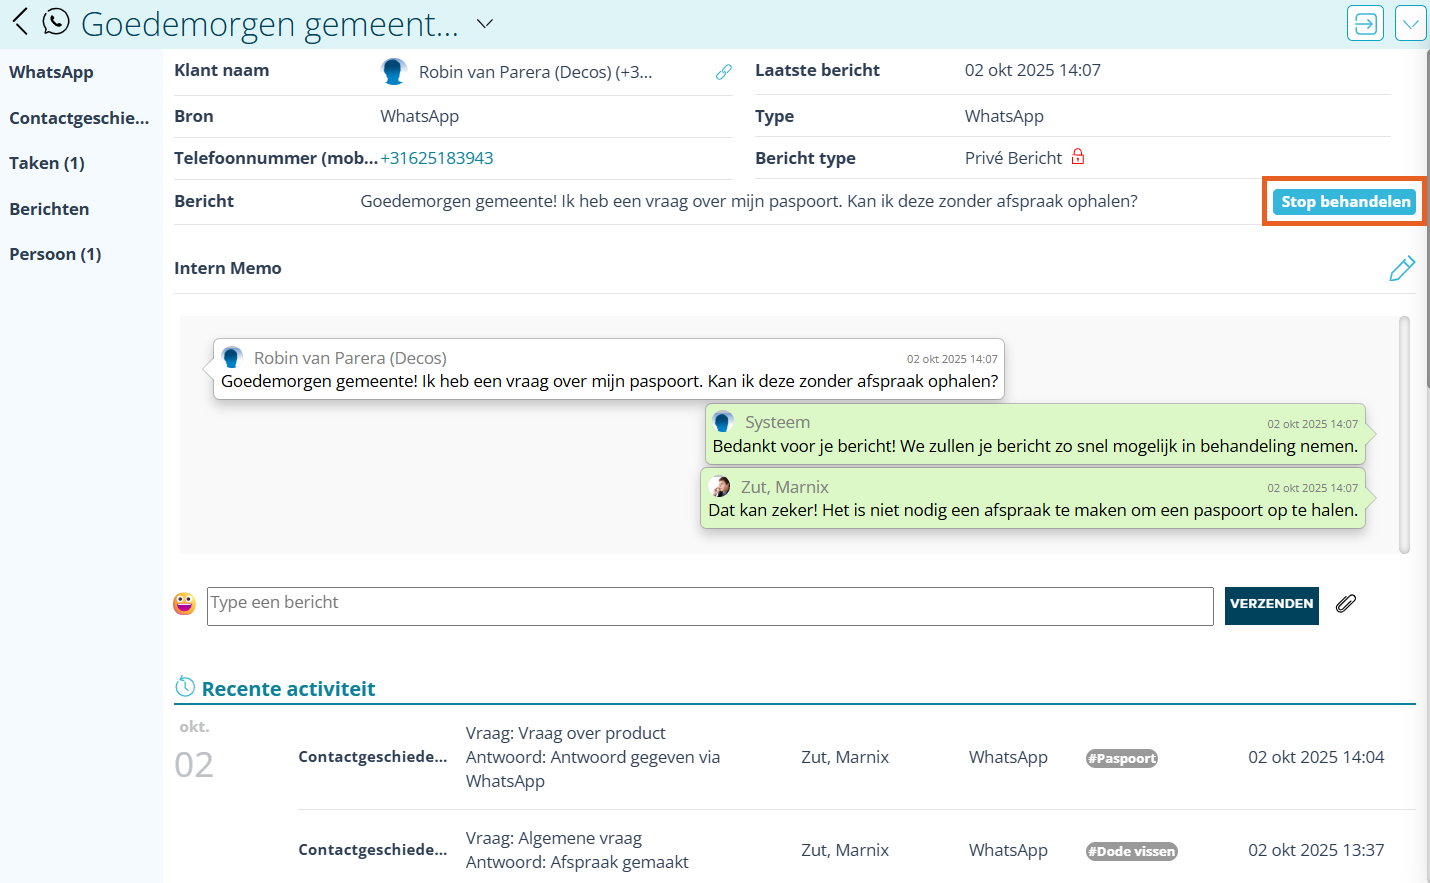Attach a file using the paperclip icon

coord(1345,604)
